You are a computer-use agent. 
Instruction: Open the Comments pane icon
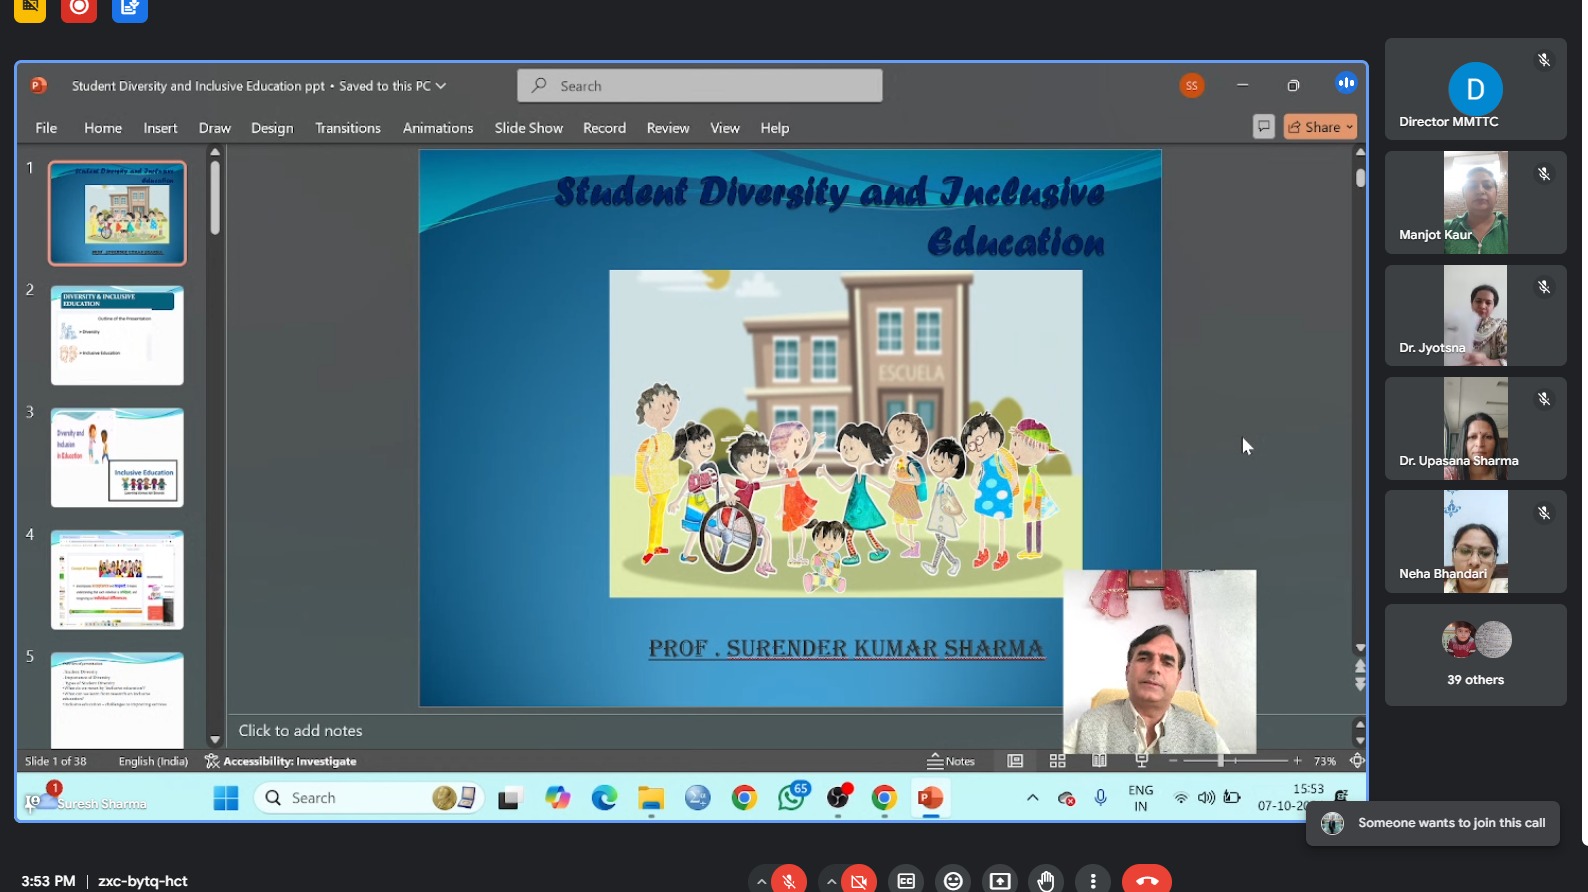click(1264, 127)
